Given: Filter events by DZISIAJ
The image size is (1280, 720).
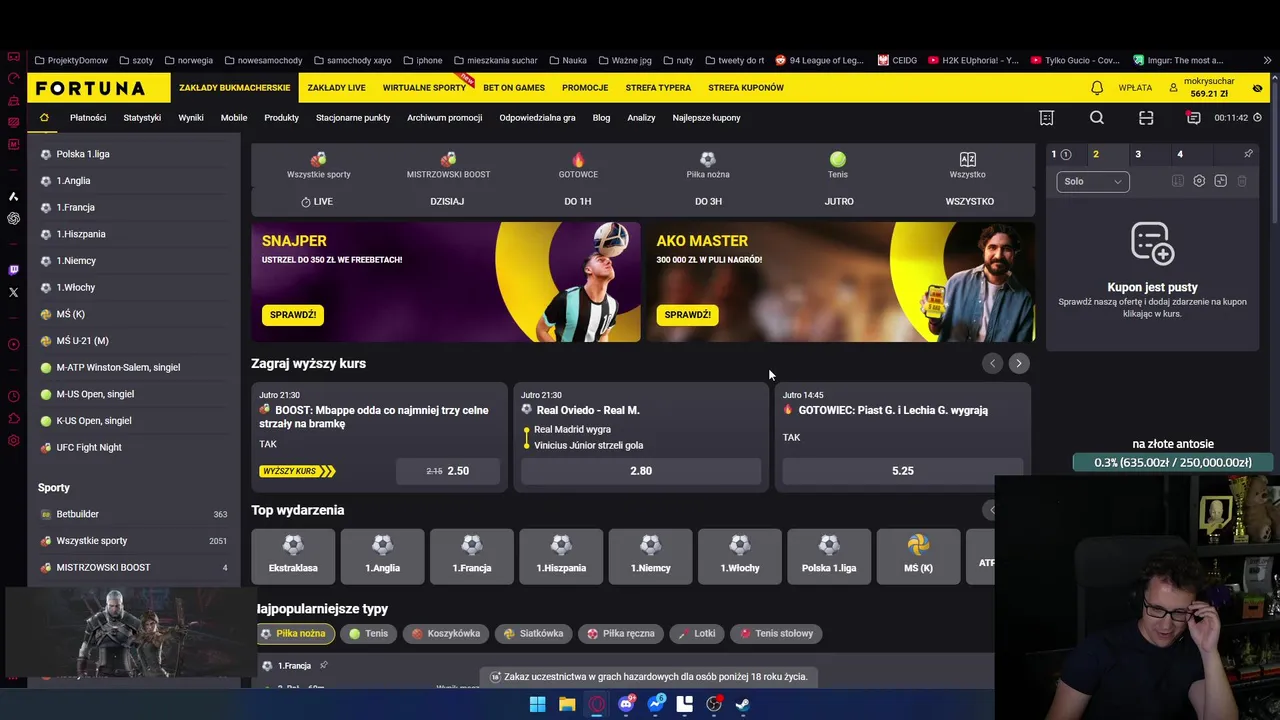Looking at the screenshot, I should (447, 201).
